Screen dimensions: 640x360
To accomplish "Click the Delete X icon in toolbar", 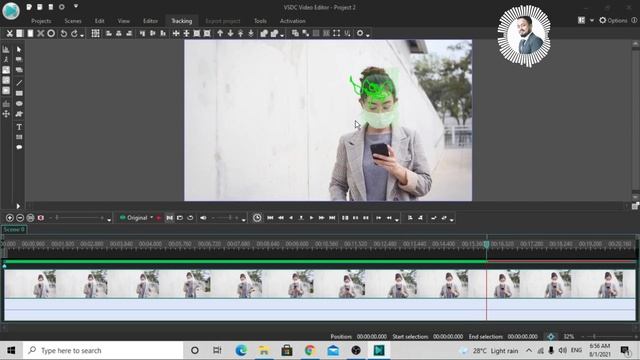I will click(40, 33).
